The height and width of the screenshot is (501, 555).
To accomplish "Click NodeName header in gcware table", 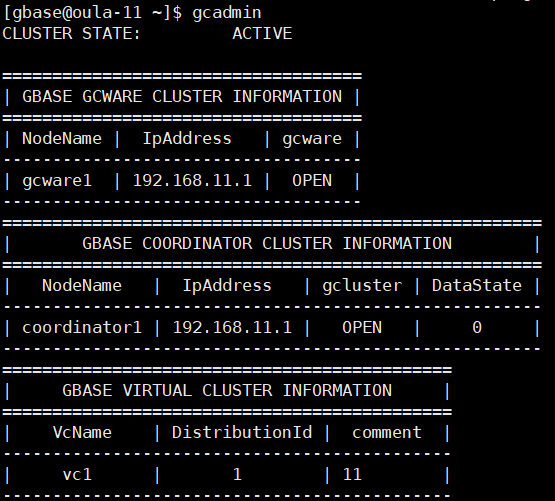I will click(62, 138).
